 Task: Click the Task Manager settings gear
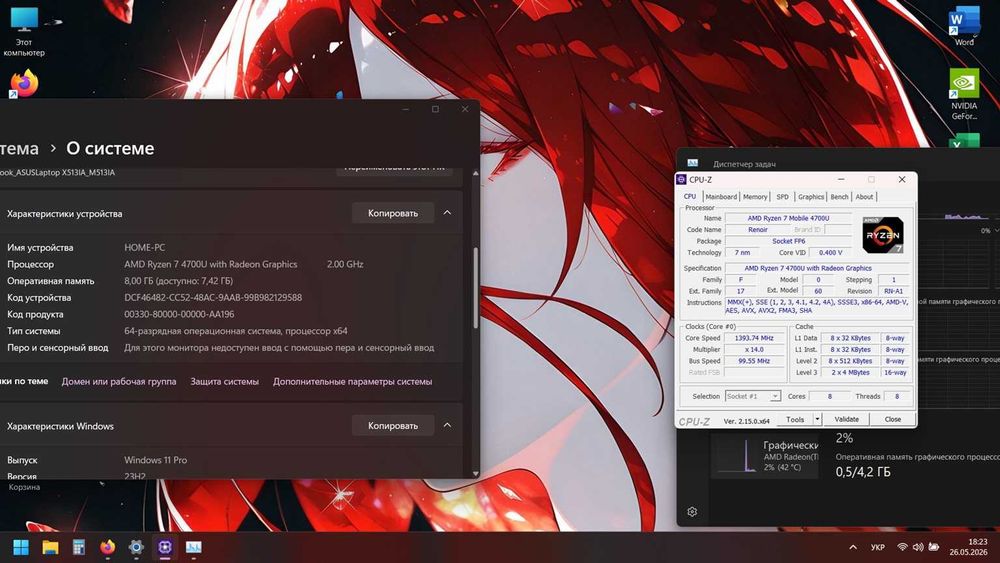point(692,511)
